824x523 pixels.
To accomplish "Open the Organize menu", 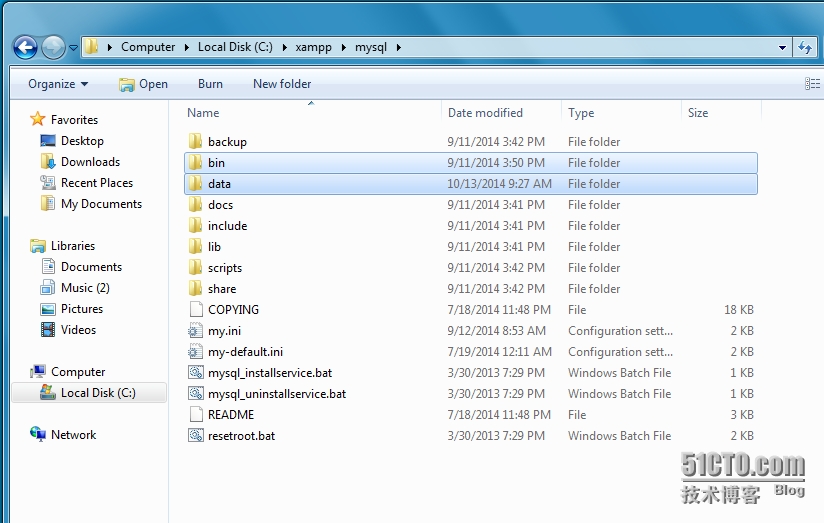I will click(58, 84).
